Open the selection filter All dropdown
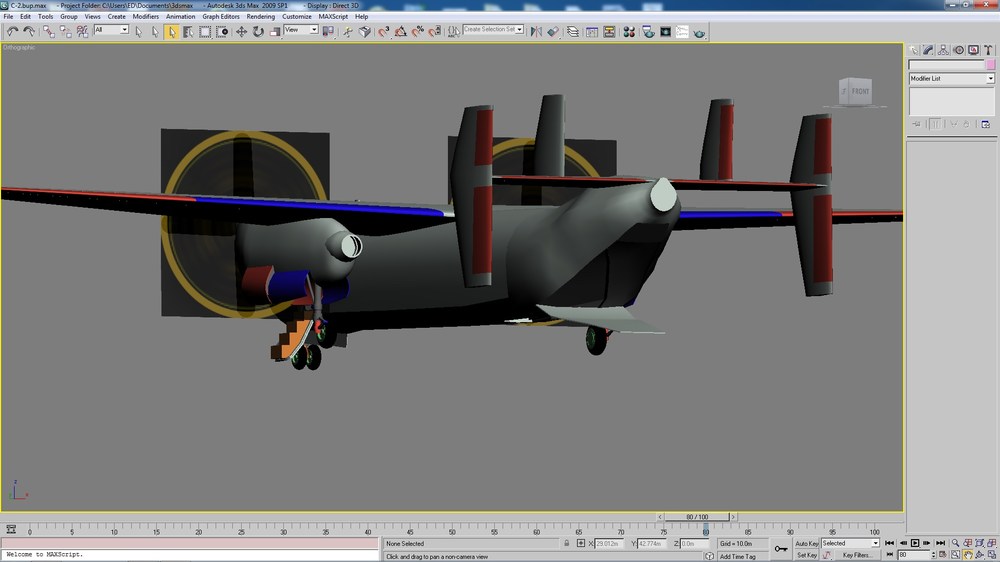This screenshot has height=562, width=1000. (111, 29)
